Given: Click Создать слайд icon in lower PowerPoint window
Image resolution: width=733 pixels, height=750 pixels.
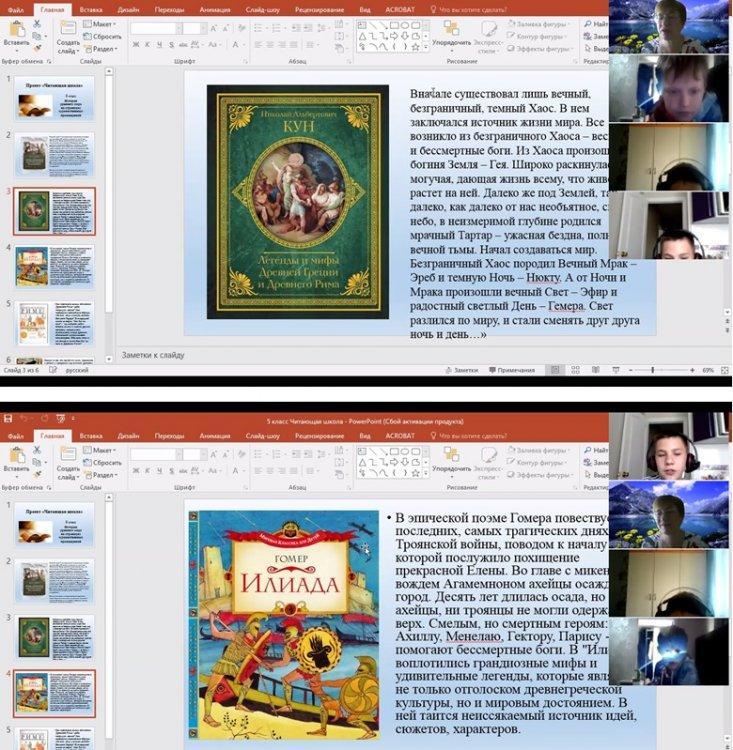Looking at the screenshot, I should point(67,454).
